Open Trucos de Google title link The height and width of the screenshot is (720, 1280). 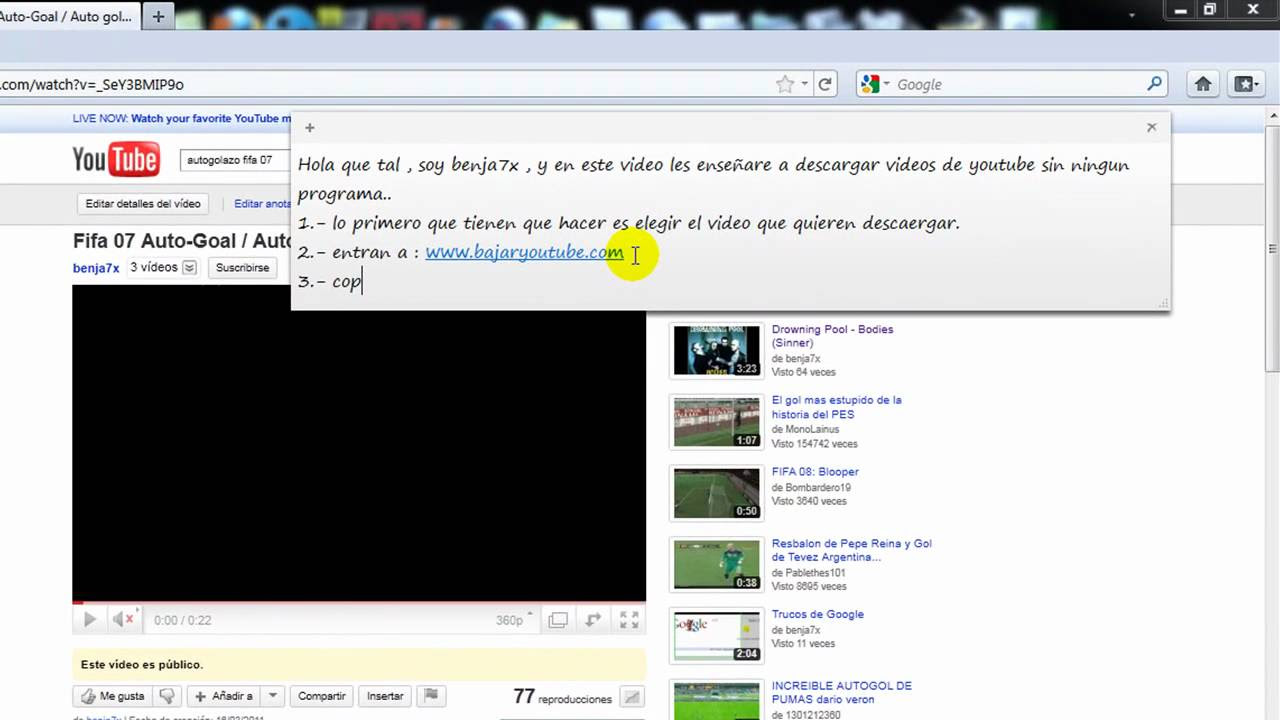click(817, 615)
